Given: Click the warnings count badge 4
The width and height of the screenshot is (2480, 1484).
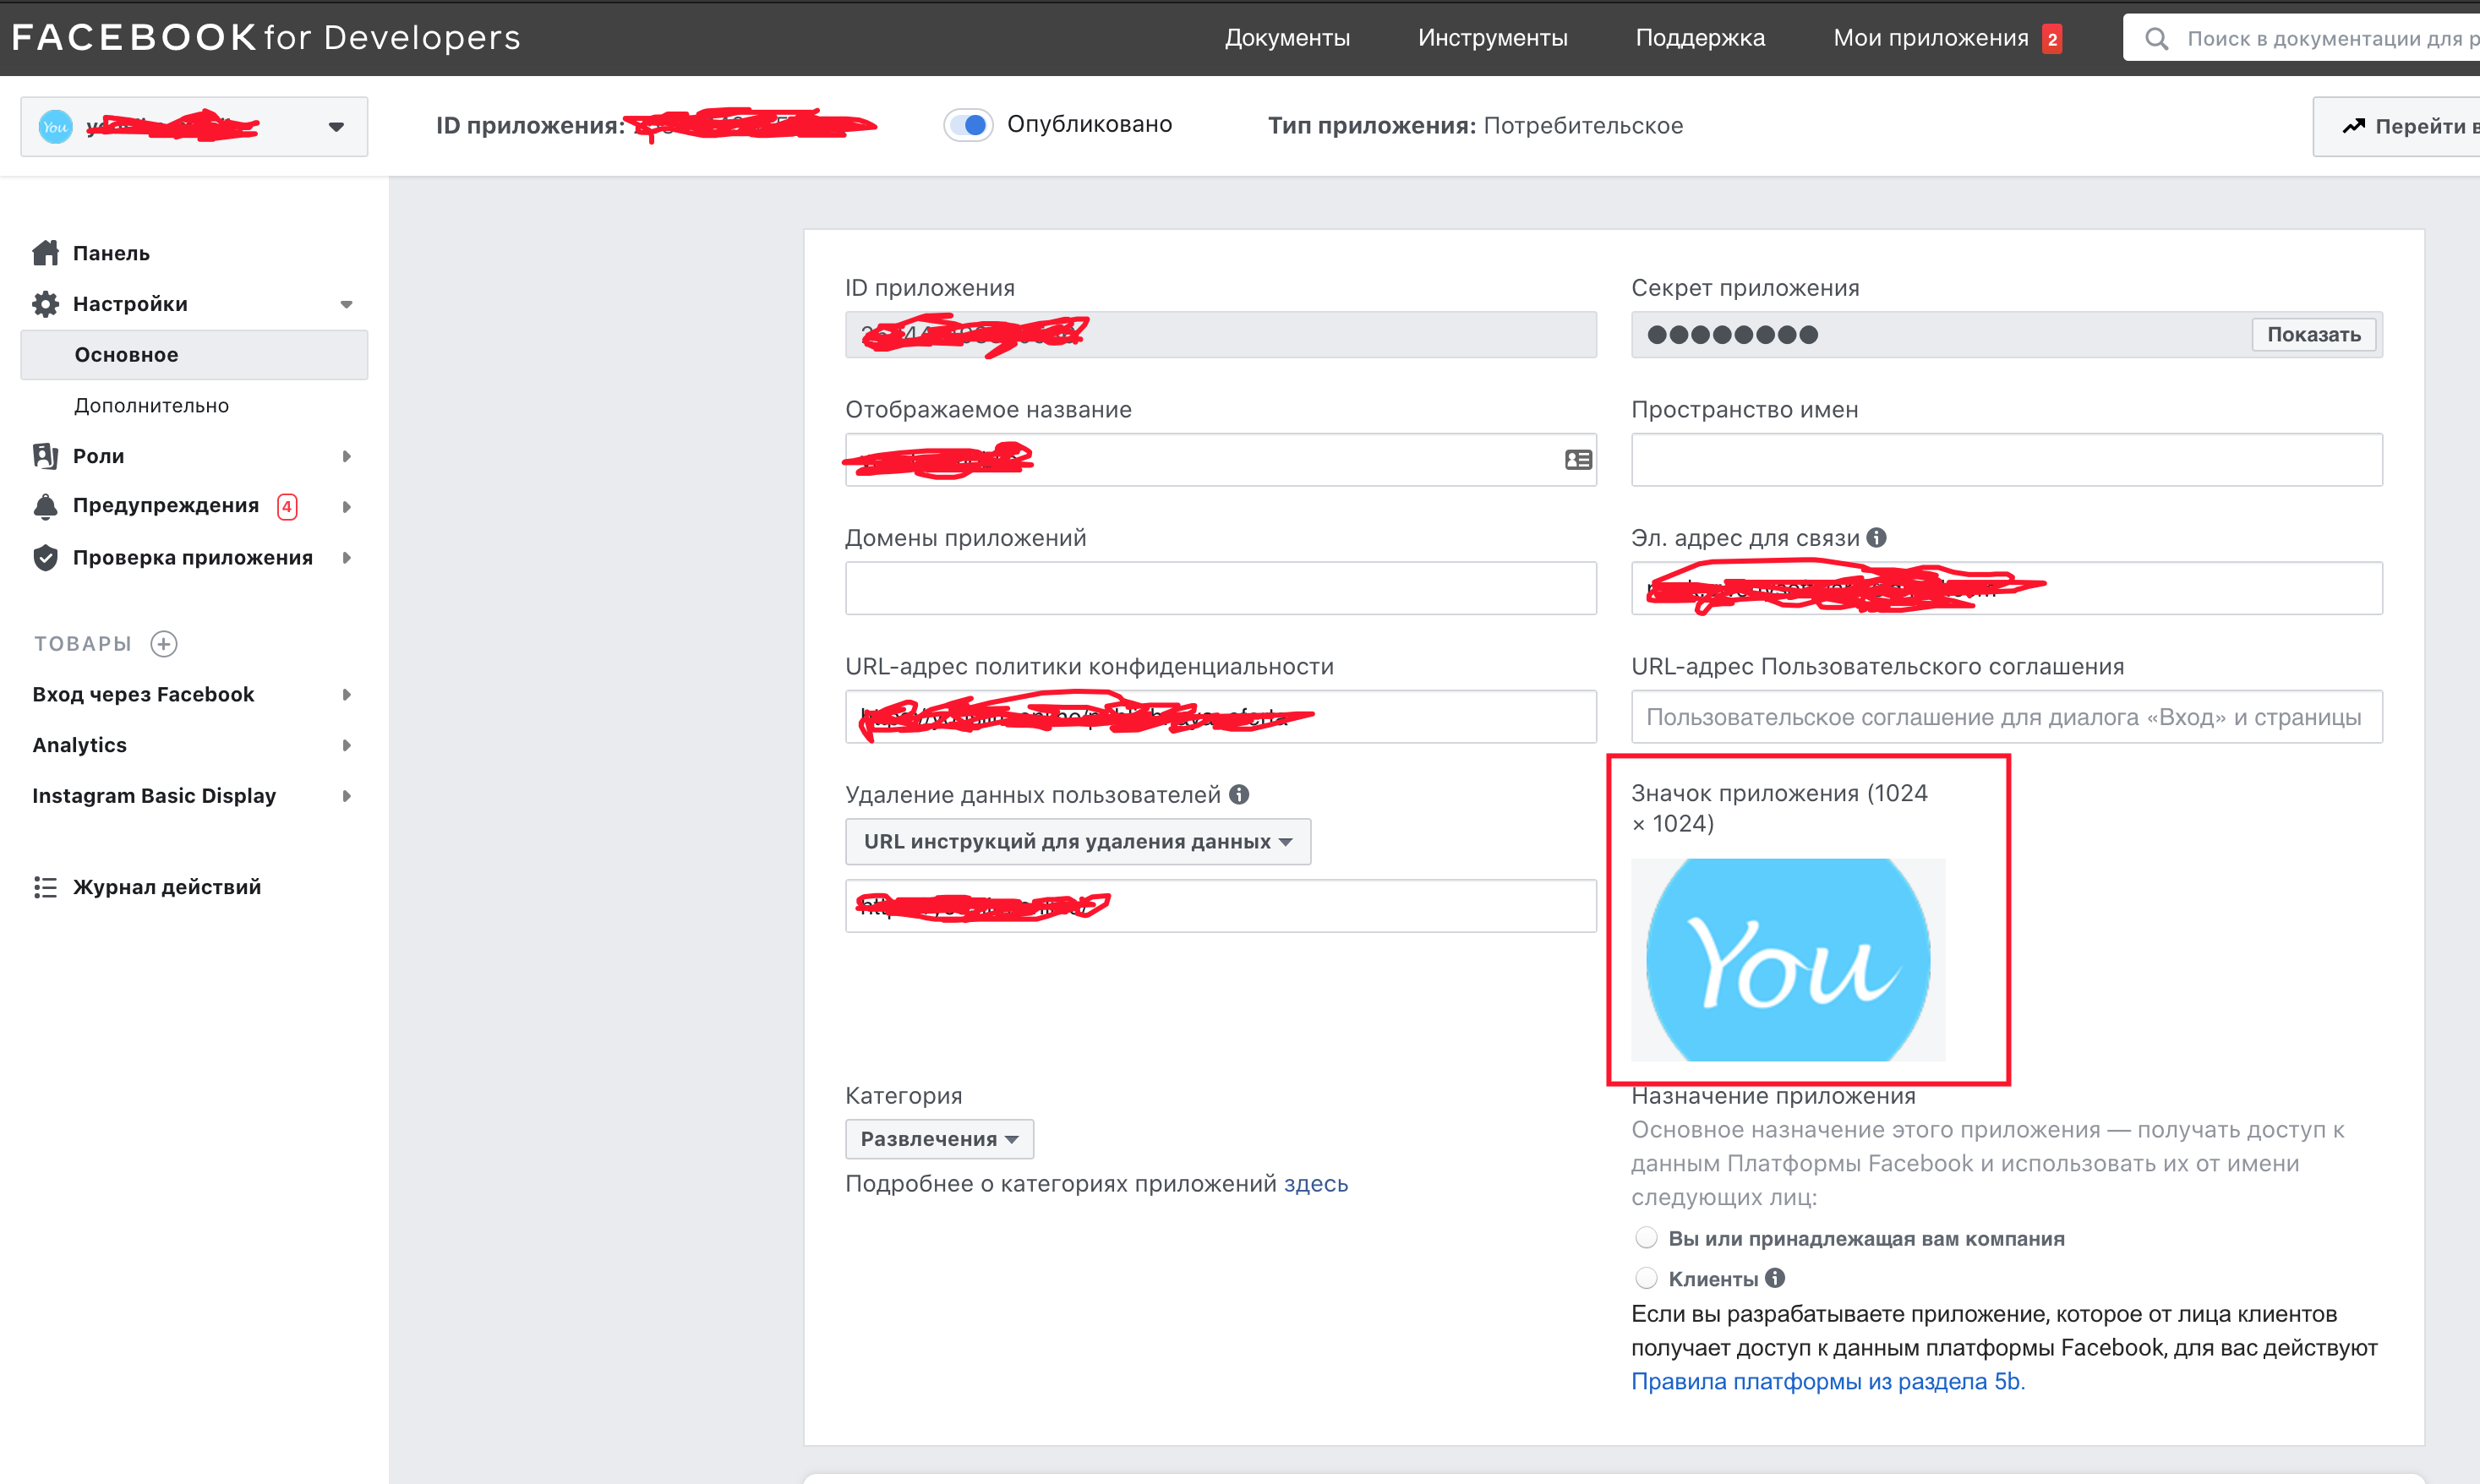Looking at the screenshot, I should click(x=287, y=506).
